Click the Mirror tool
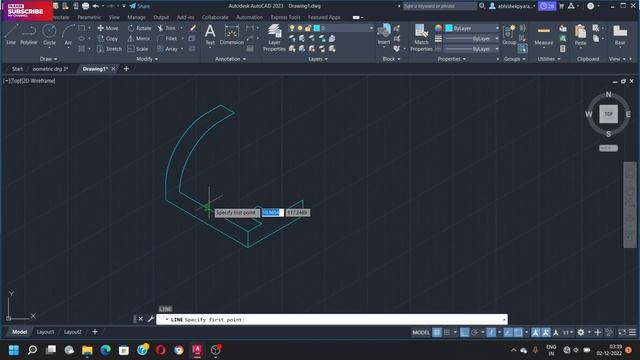The height and width of the screenshot is (360, 640). click(139, 38)
